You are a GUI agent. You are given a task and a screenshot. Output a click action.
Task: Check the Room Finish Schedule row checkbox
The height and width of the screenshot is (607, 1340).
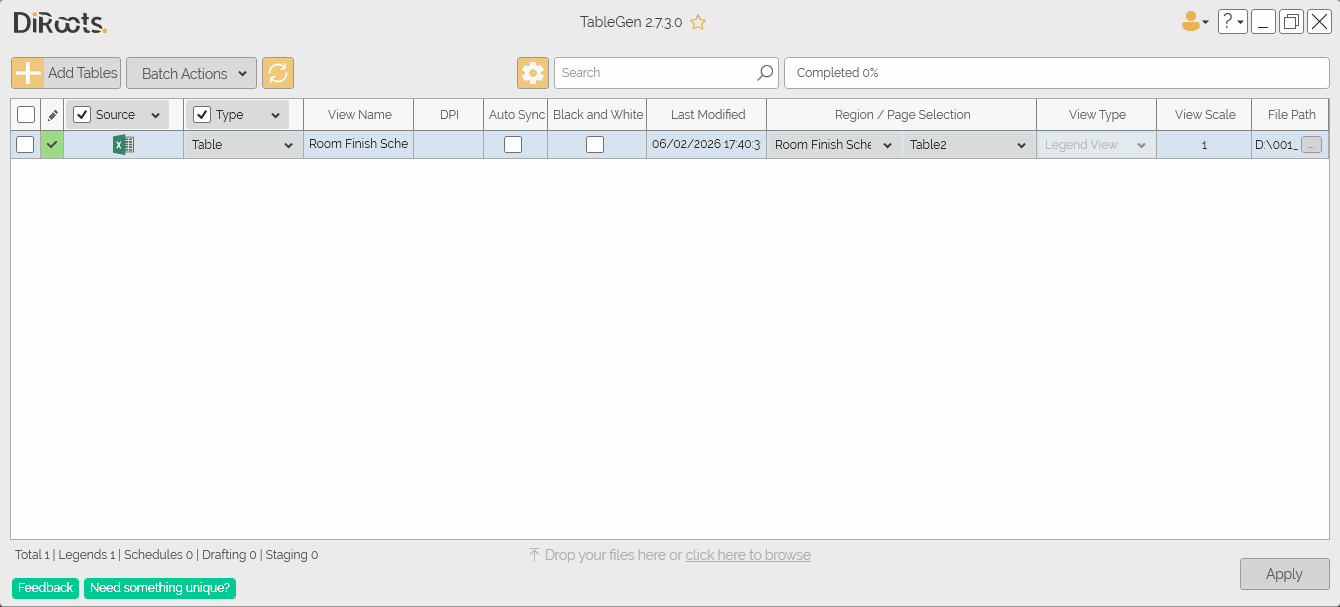click(25, 145)
